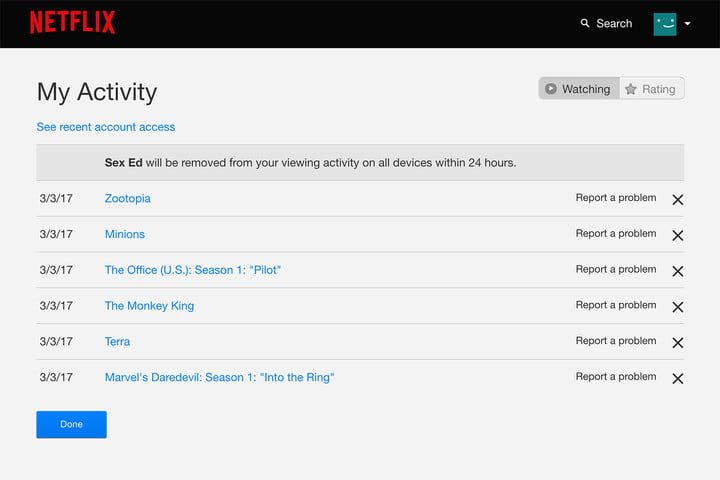Click the teal smiley profile avatar
Screen dimensions: 720x480
pos(665,24)
